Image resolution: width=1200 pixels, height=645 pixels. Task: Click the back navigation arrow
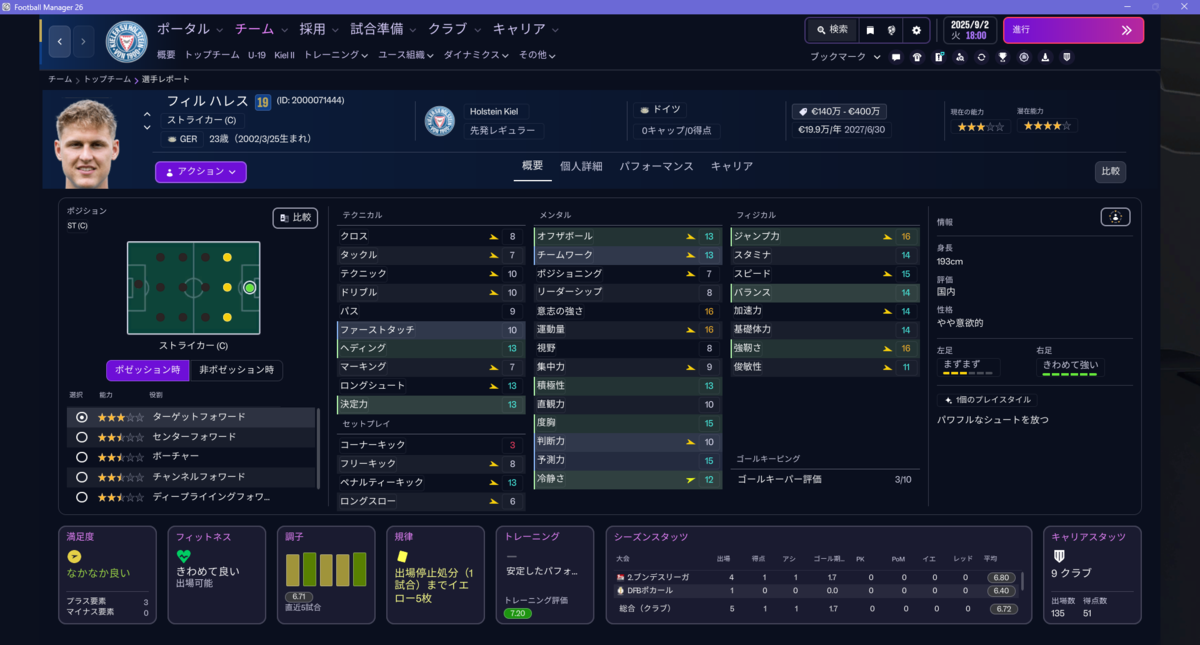coord(60,42)
